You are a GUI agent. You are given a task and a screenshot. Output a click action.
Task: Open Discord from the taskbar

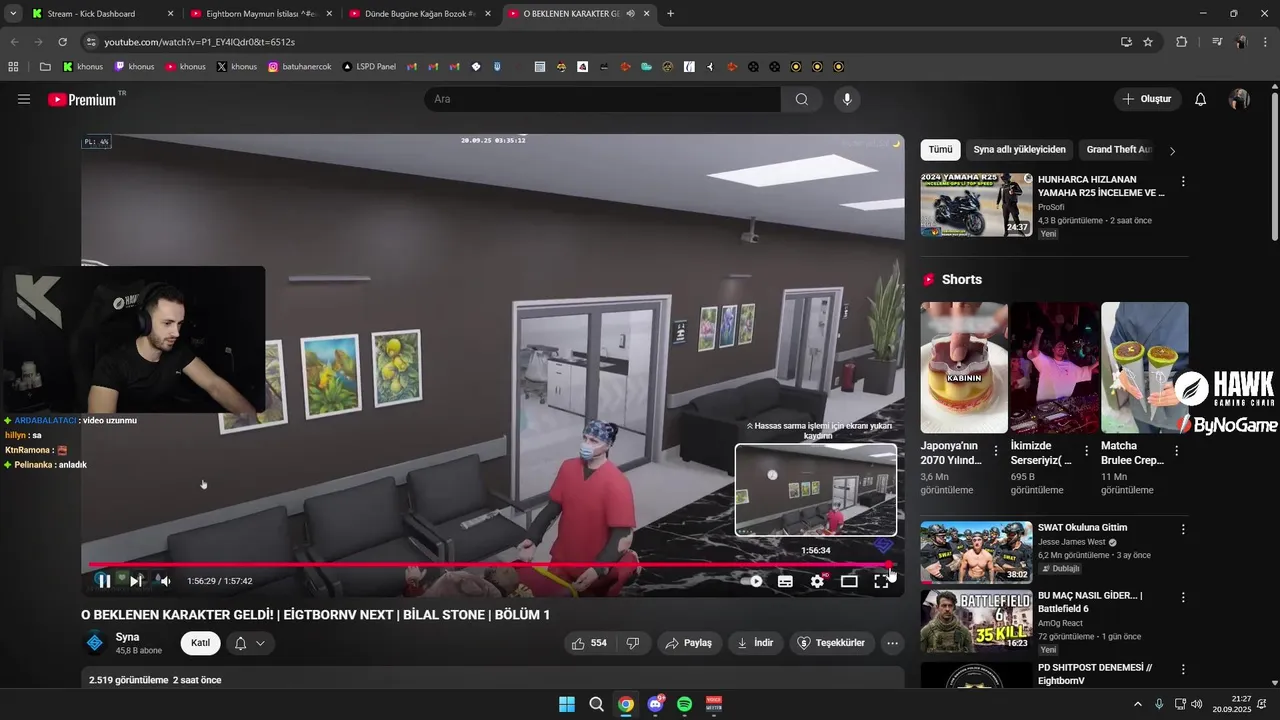point(655,704)
